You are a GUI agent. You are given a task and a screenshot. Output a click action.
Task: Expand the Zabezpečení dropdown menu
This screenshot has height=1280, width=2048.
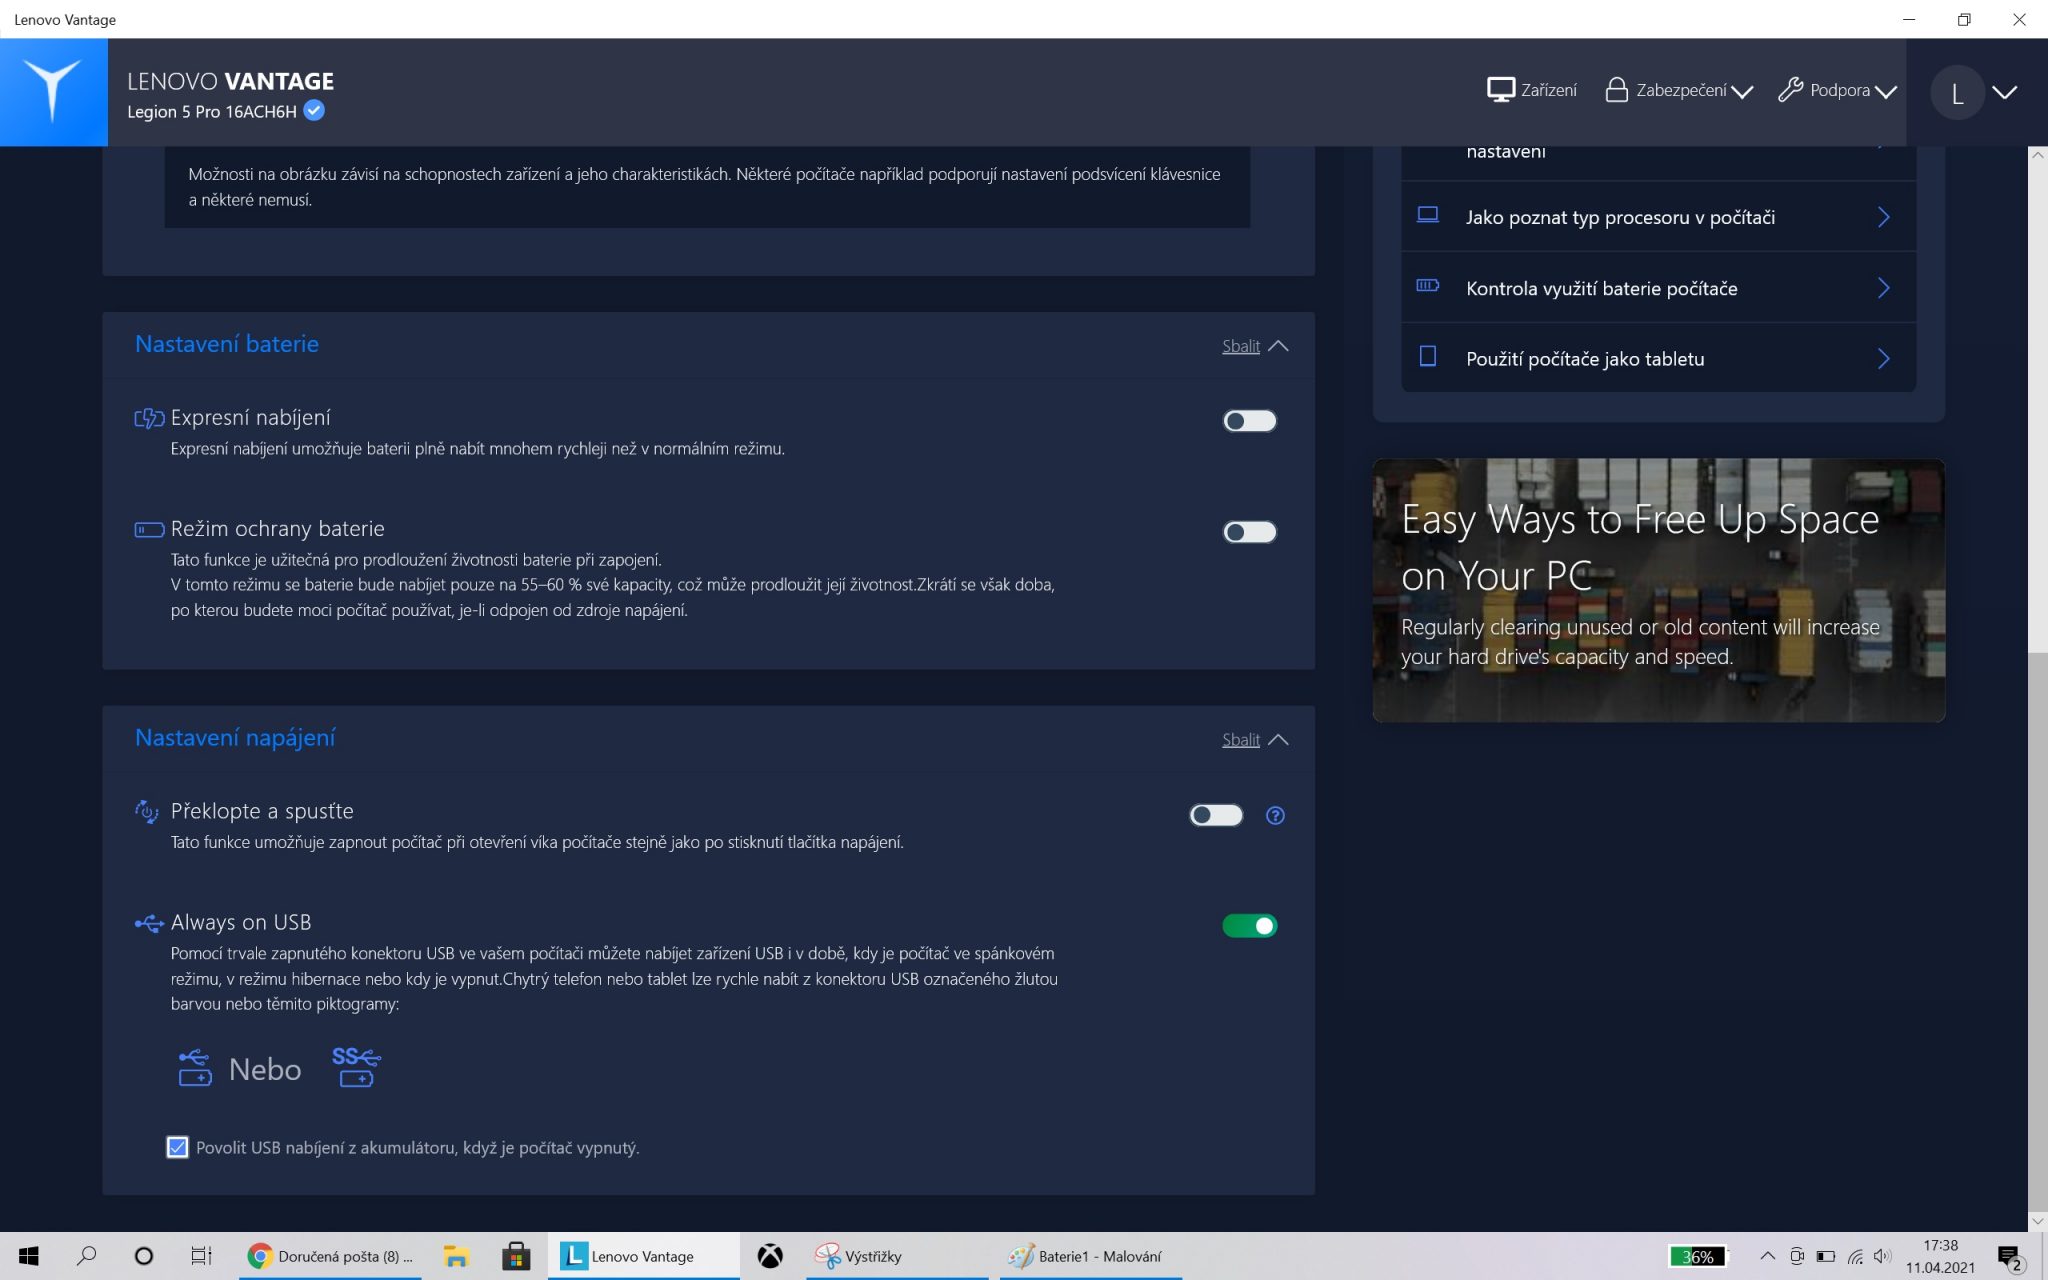1679,91
